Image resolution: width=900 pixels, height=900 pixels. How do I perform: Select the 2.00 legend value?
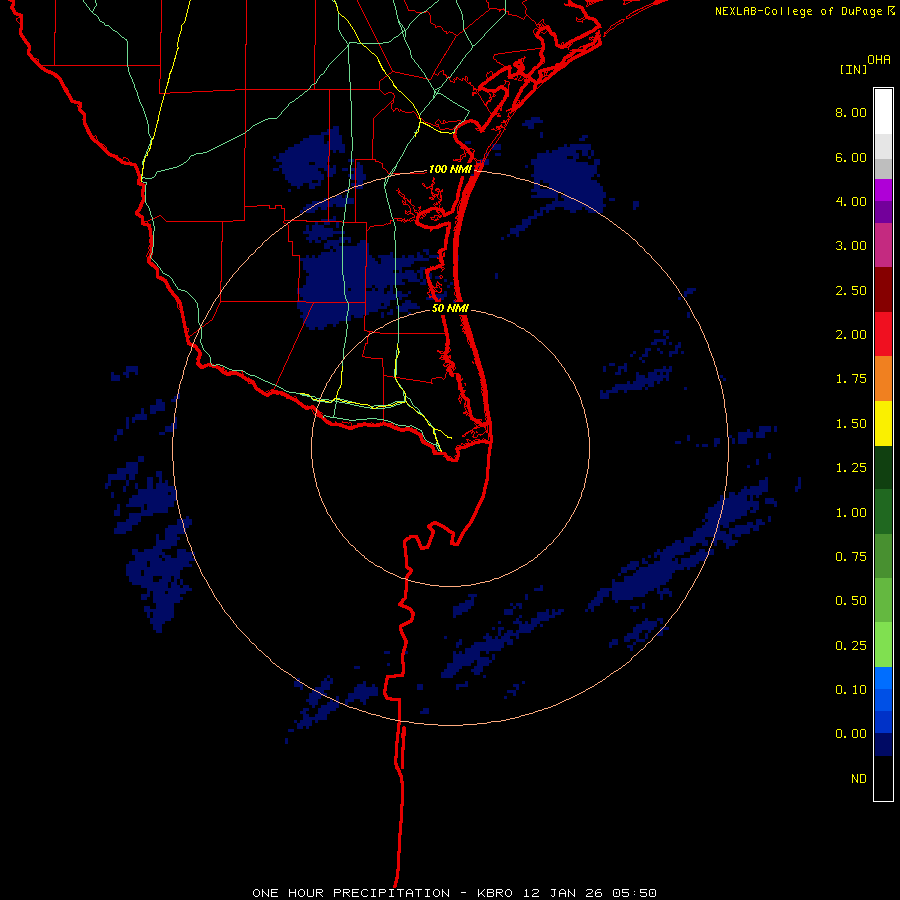tap(851, 335)
